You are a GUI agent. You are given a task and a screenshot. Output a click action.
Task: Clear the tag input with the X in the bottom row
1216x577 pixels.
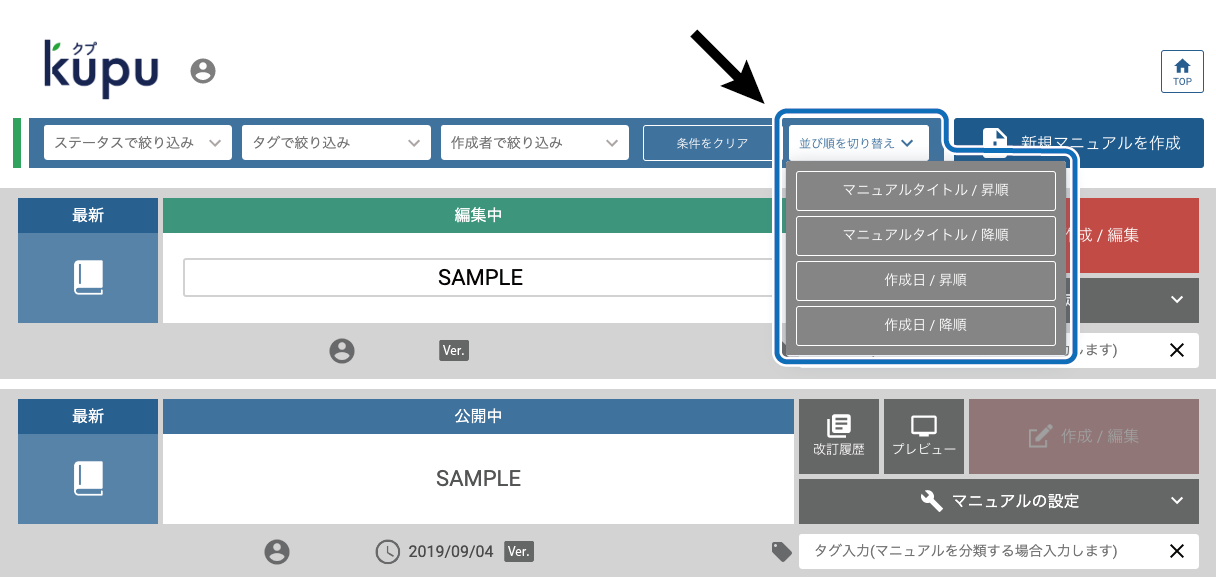[1177, 551]
